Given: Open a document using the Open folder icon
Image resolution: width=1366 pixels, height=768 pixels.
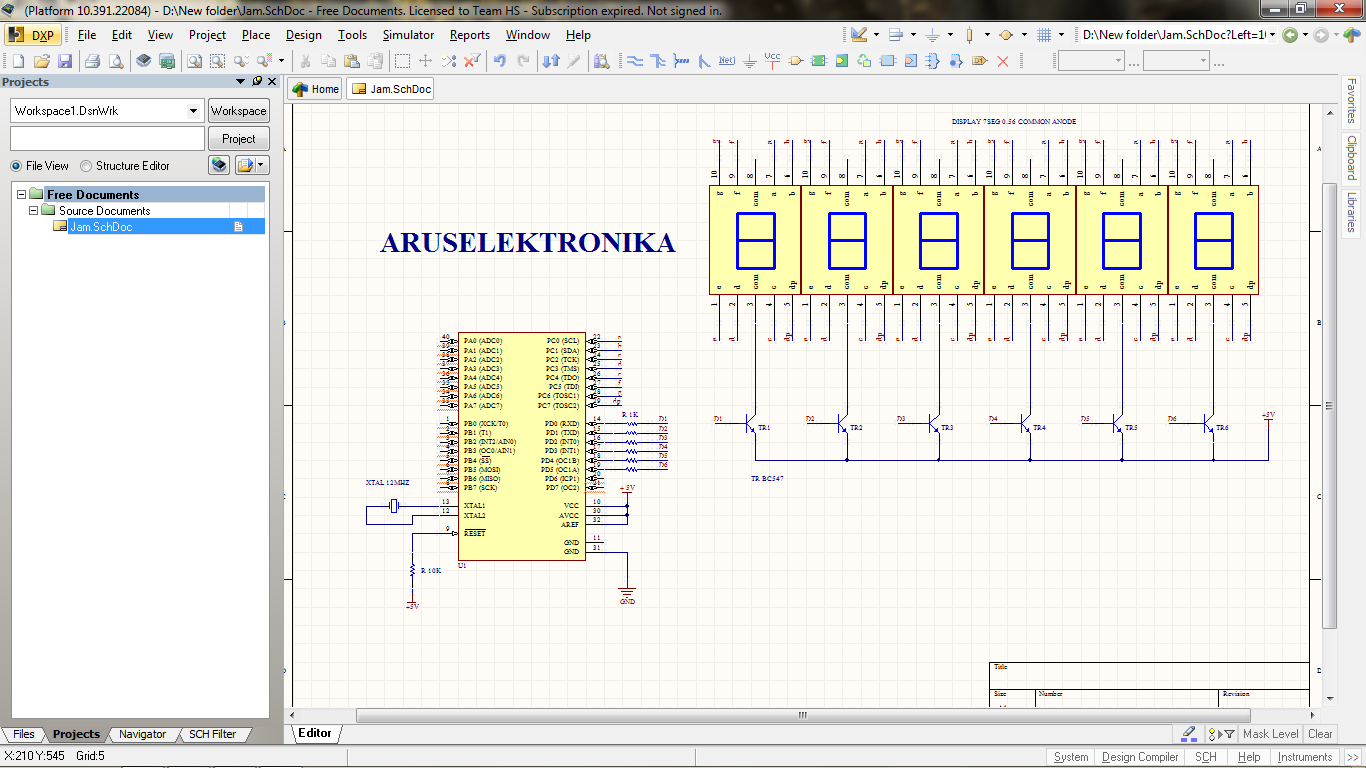Looking at the screenshot, I should pos(40,60).
